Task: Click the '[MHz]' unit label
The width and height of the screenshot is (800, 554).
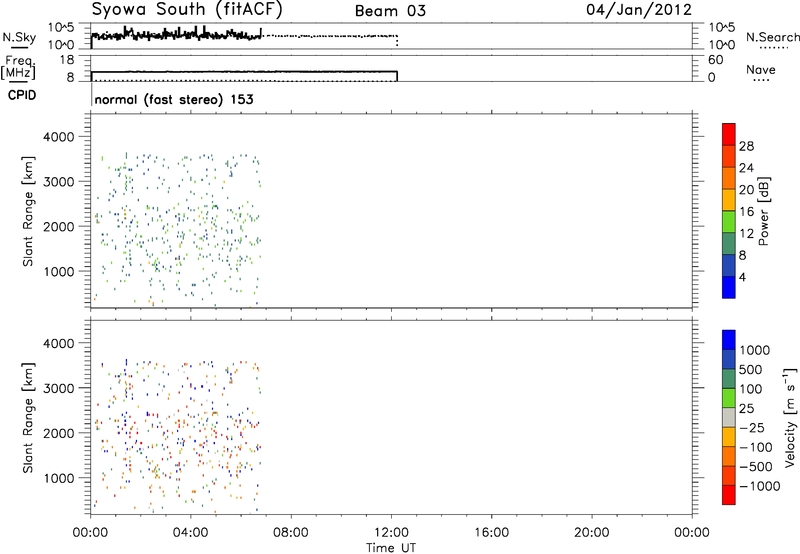Action: coord(19,72)
